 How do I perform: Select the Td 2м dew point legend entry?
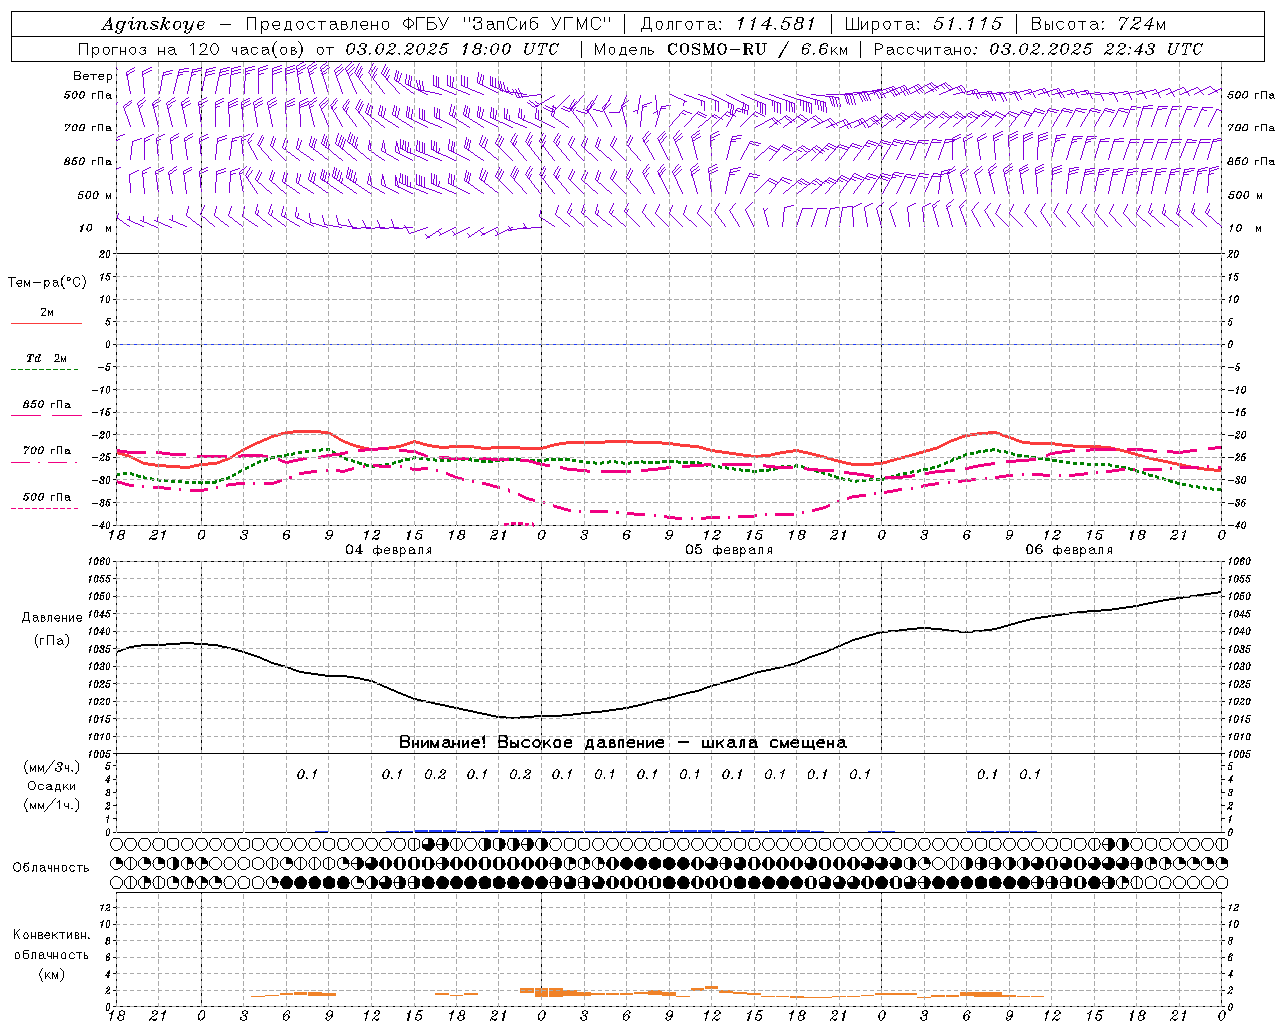click(47, 358)
